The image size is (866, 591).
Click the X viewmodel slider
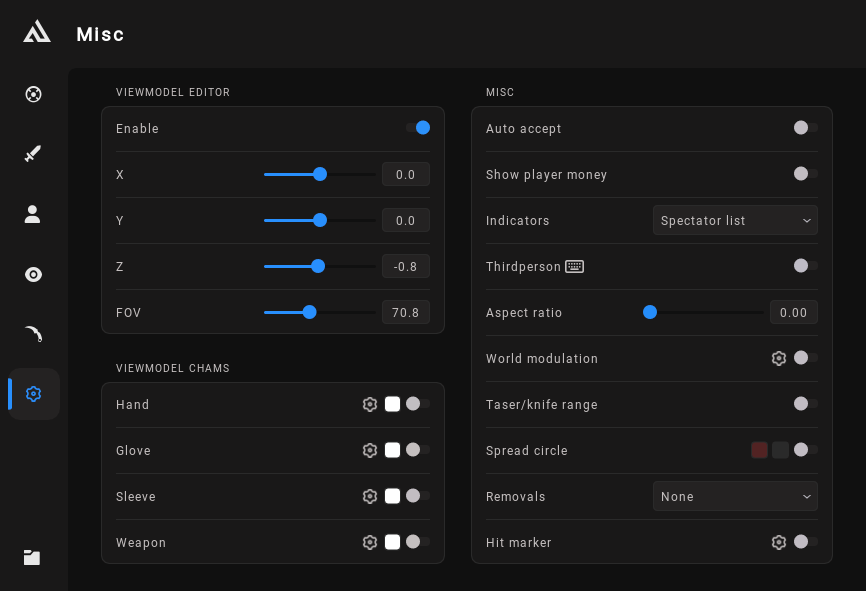click(x=320, y=175)
